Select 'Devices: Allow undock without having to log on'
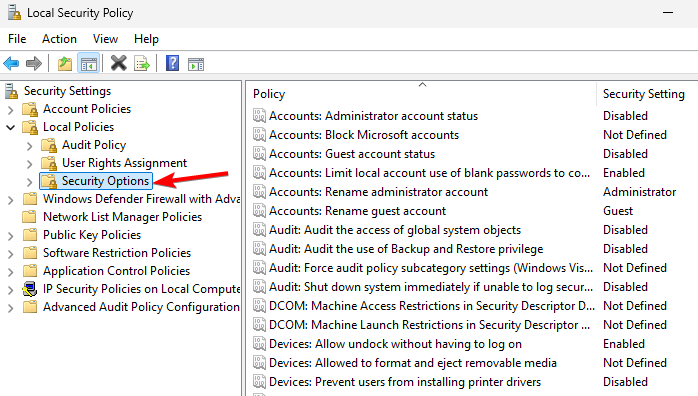 coord(395,344)
